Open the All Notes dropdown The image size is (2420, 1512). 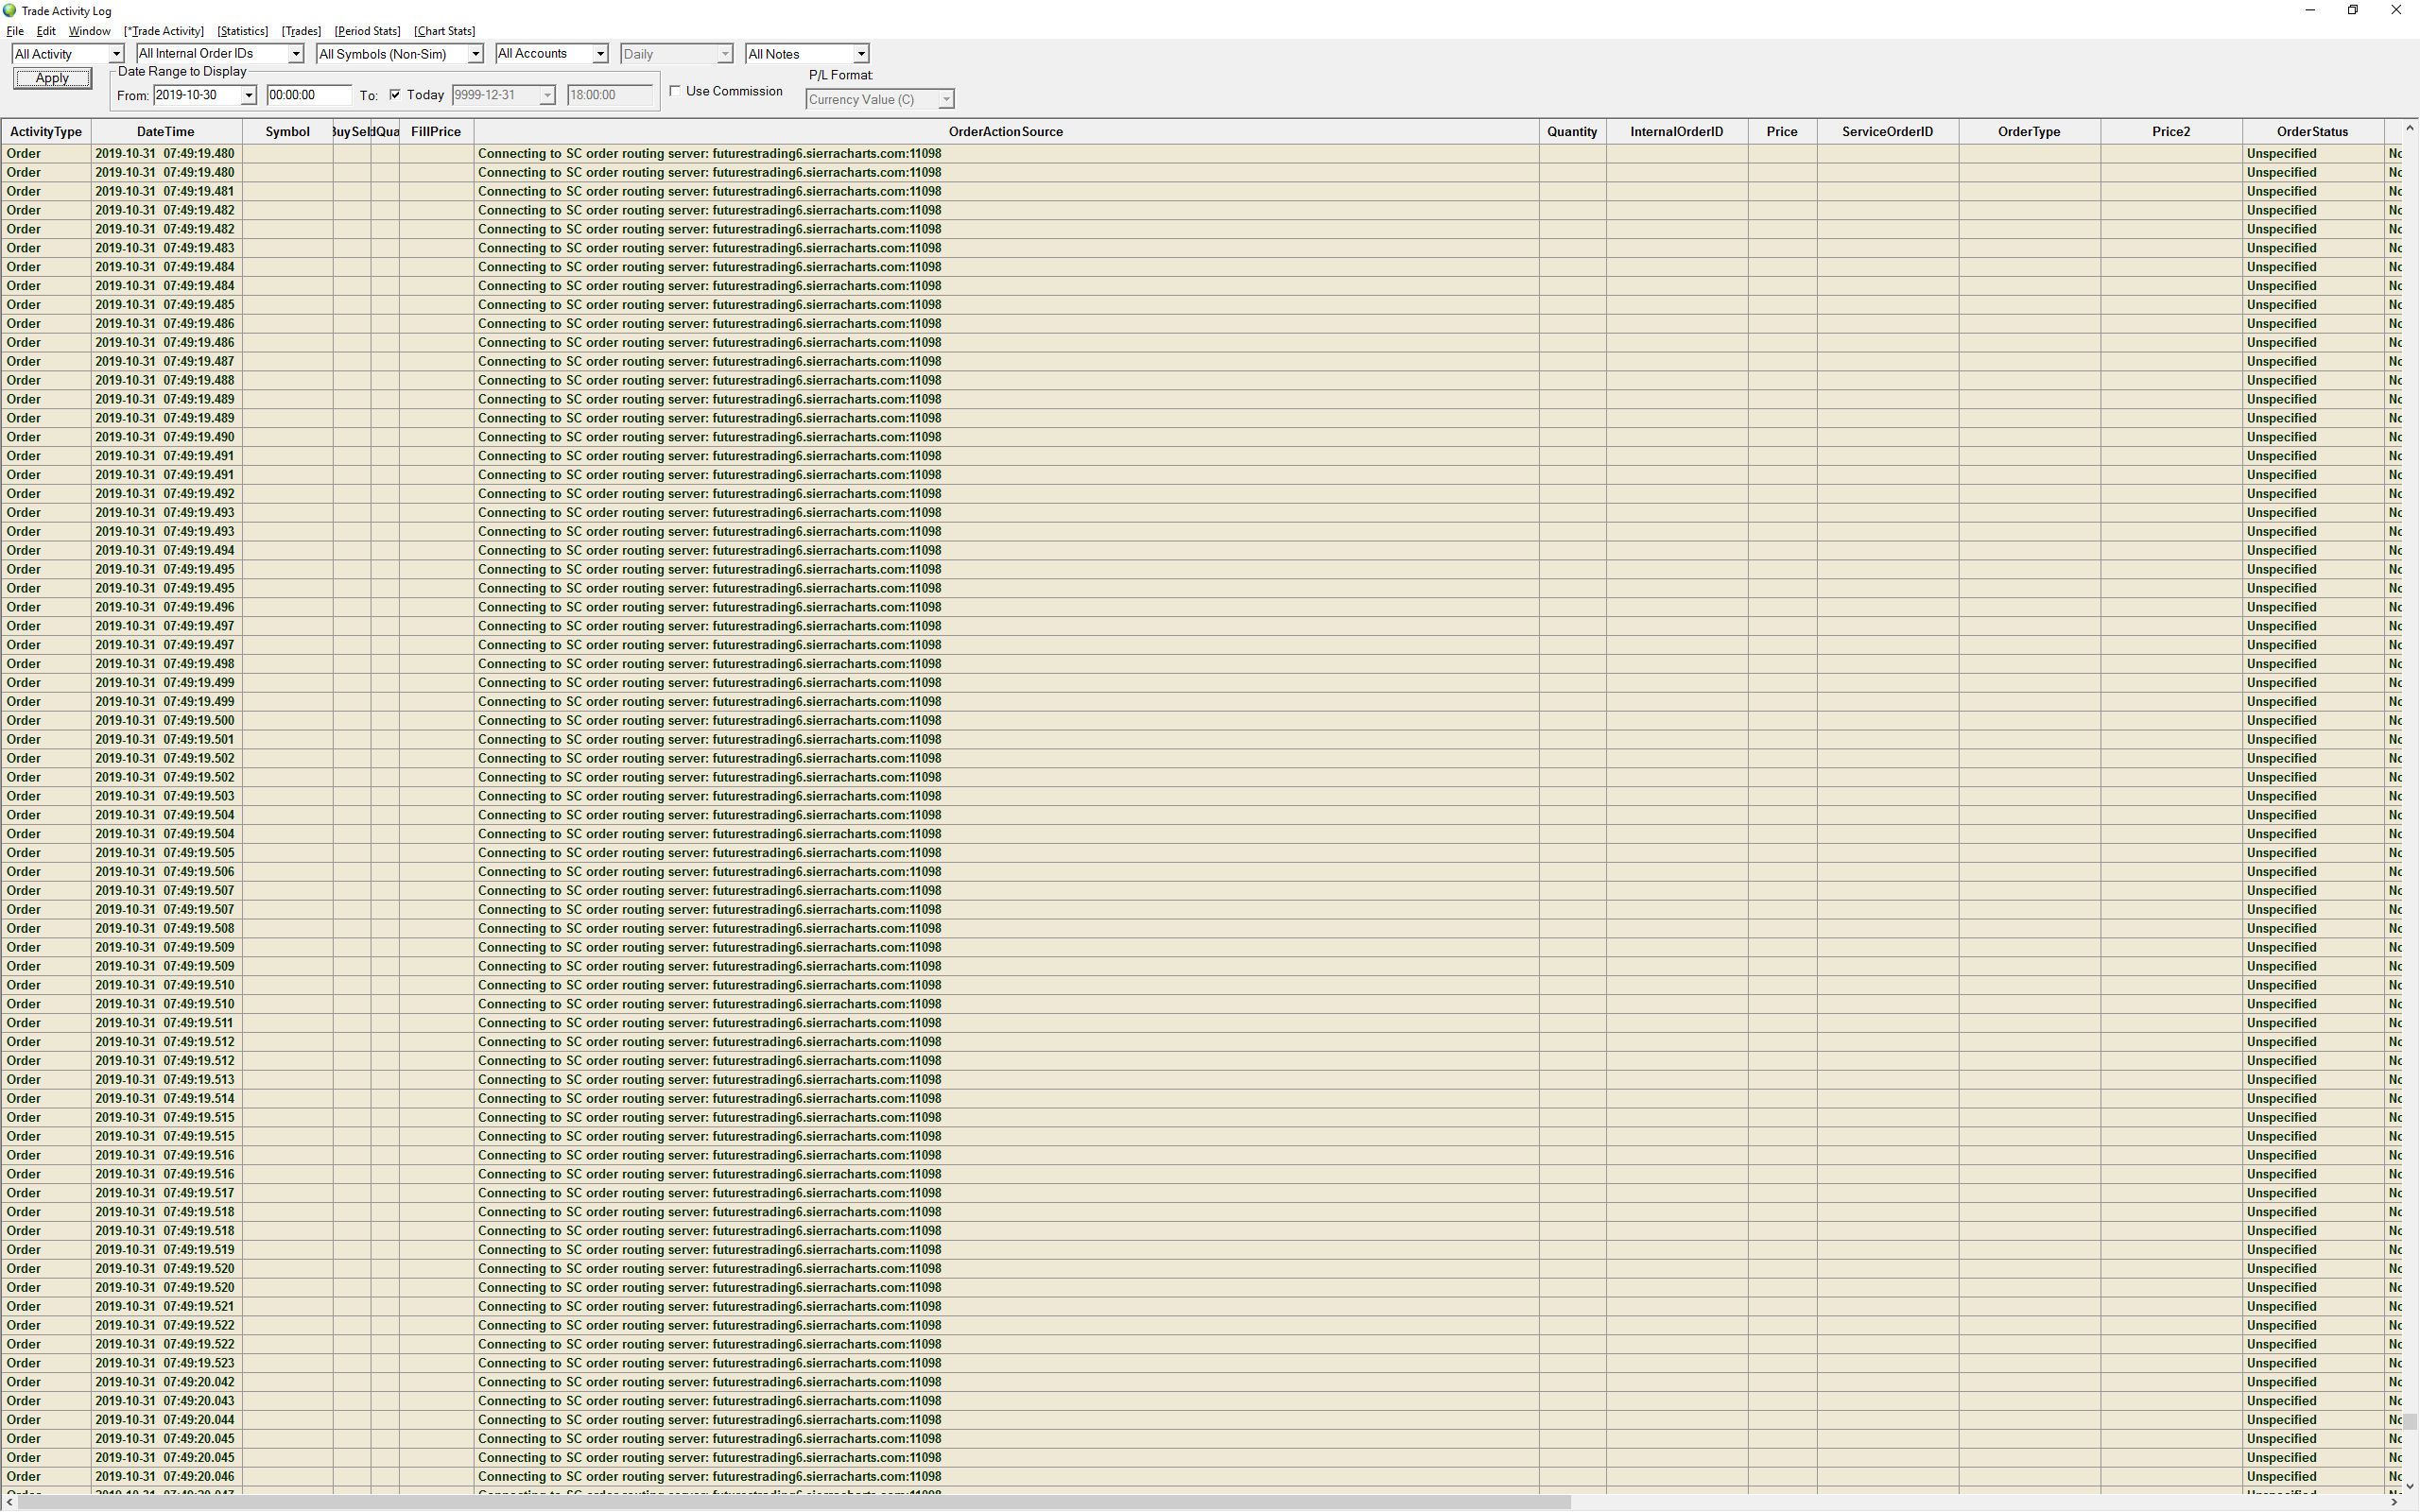860,54
